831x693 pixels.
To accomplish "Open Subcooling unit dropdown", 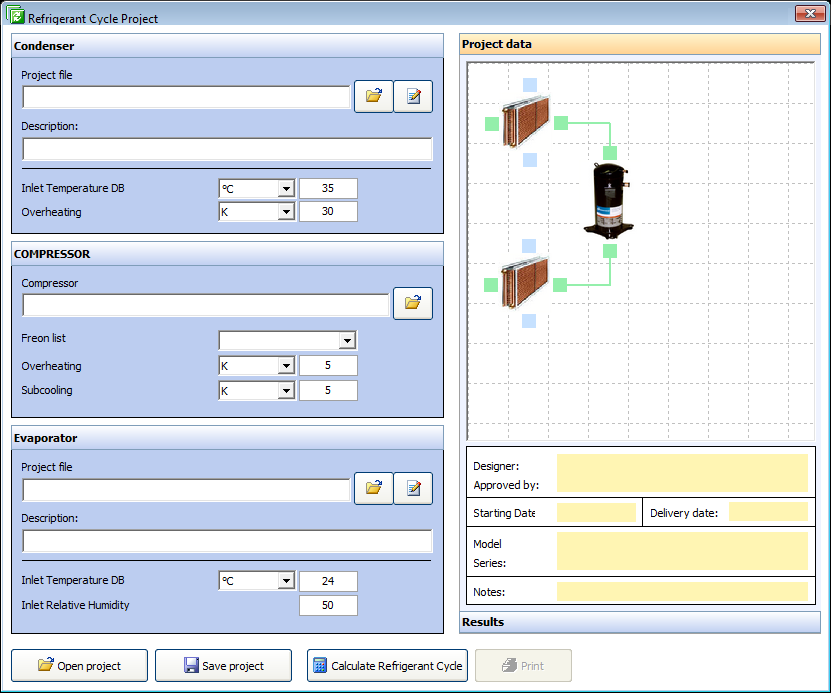I will (x=286, y=390).
